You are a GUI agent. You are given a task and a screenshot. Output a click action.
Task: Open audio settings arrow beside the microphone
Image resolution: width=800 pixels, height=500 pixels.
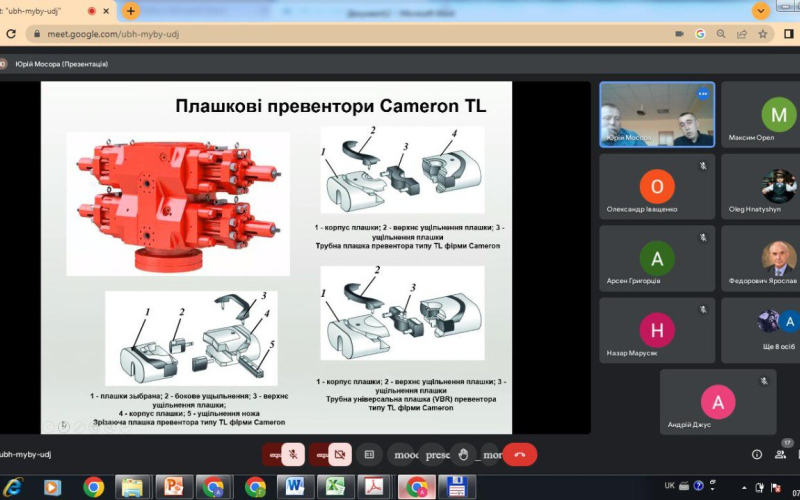(x=273, y=454)
